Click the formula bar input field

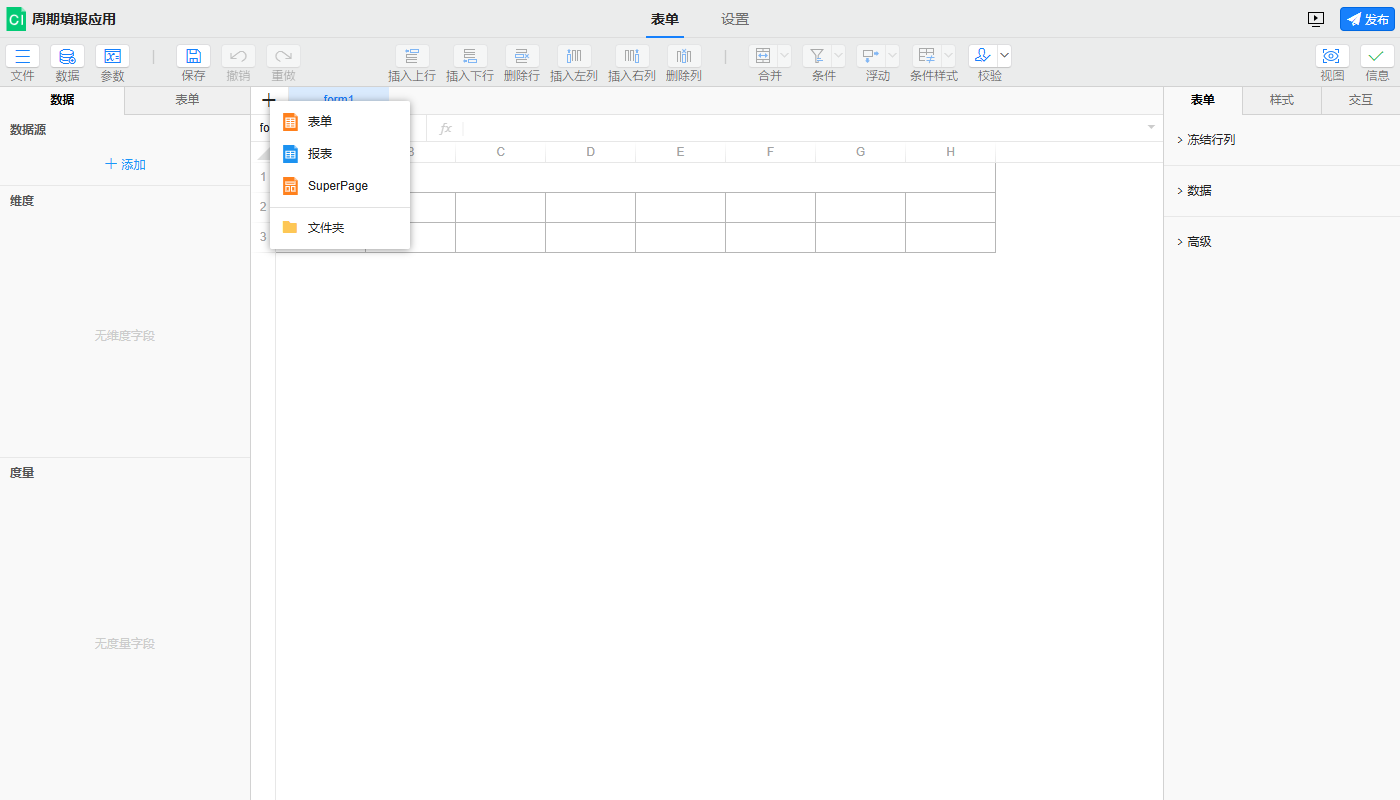[x=800, y=128]
